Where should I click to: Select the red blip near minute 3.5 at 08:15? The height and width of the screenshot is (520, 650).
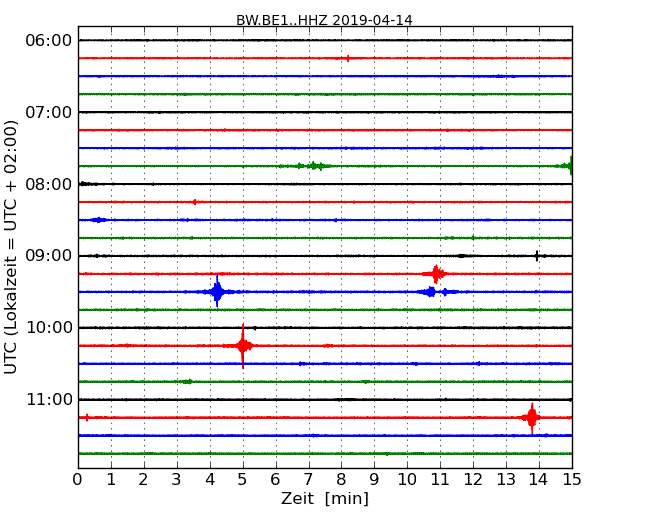pyautogui.click(x=194, y=202)
